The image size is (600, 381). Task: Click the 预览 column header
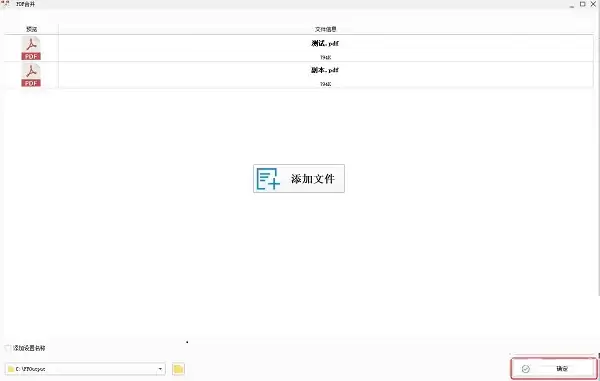(x=31, y=29)
